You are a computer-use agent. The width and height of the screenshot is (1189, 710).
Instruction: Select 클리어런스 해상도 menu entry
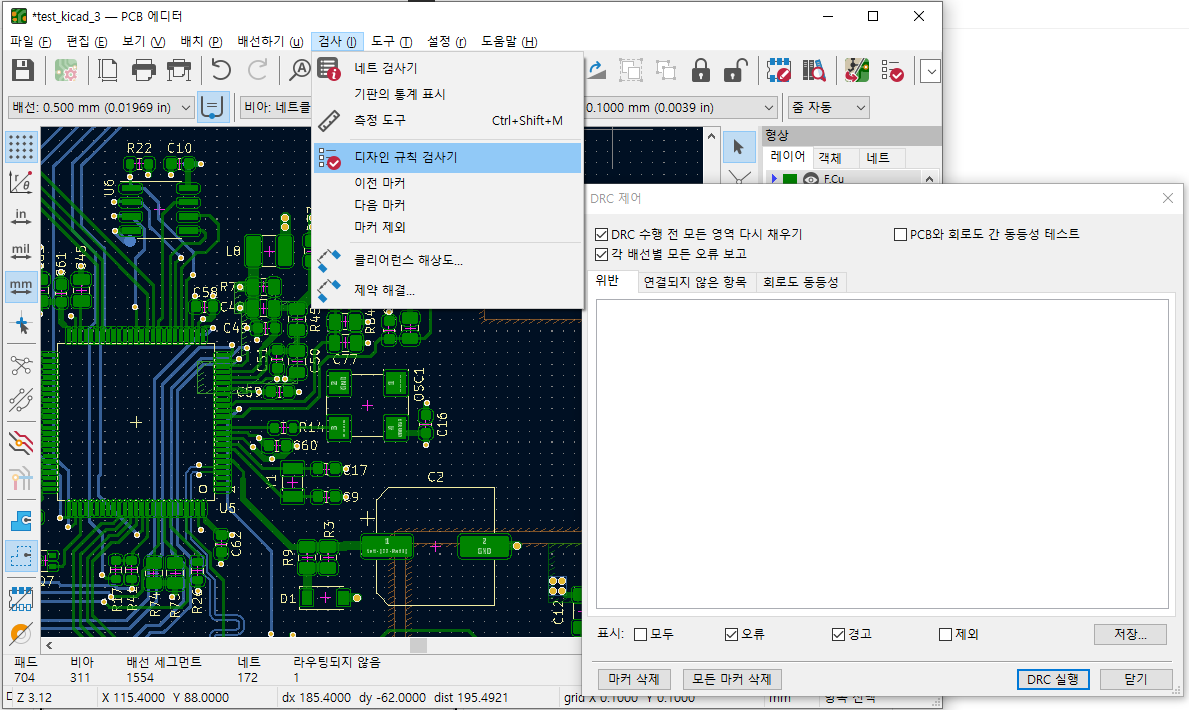(447, 260)
